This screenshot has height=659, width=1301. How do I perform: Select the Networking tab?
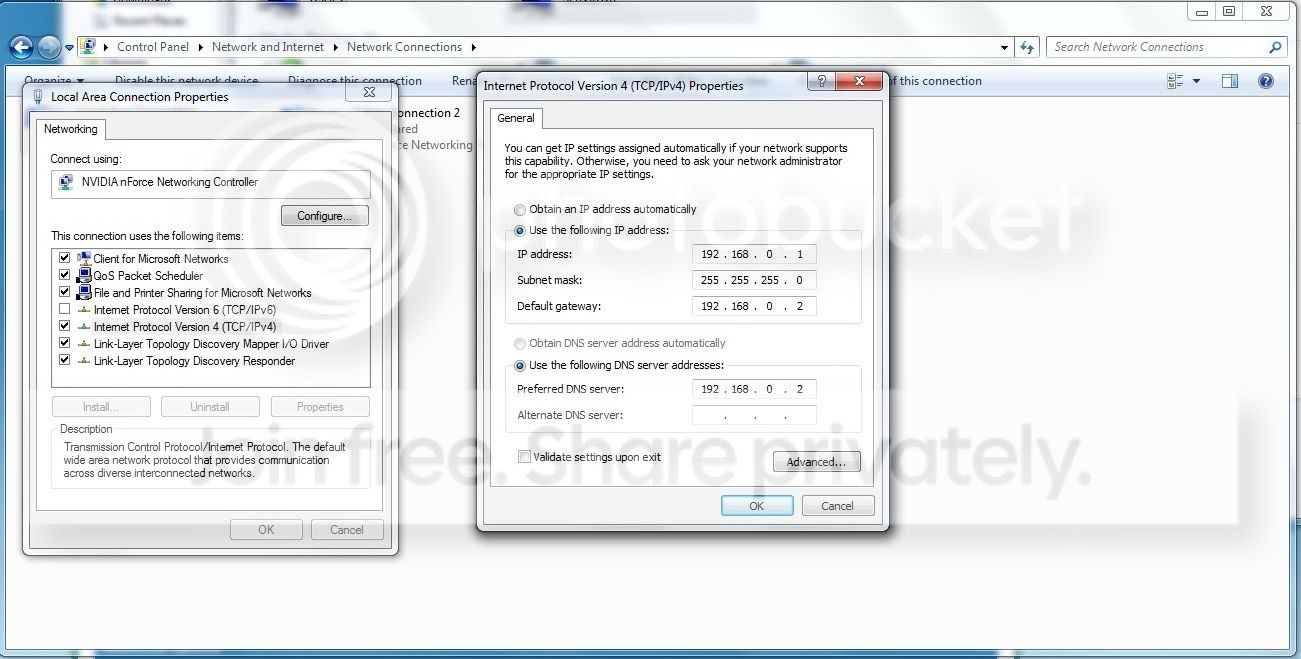click(71, 129)
